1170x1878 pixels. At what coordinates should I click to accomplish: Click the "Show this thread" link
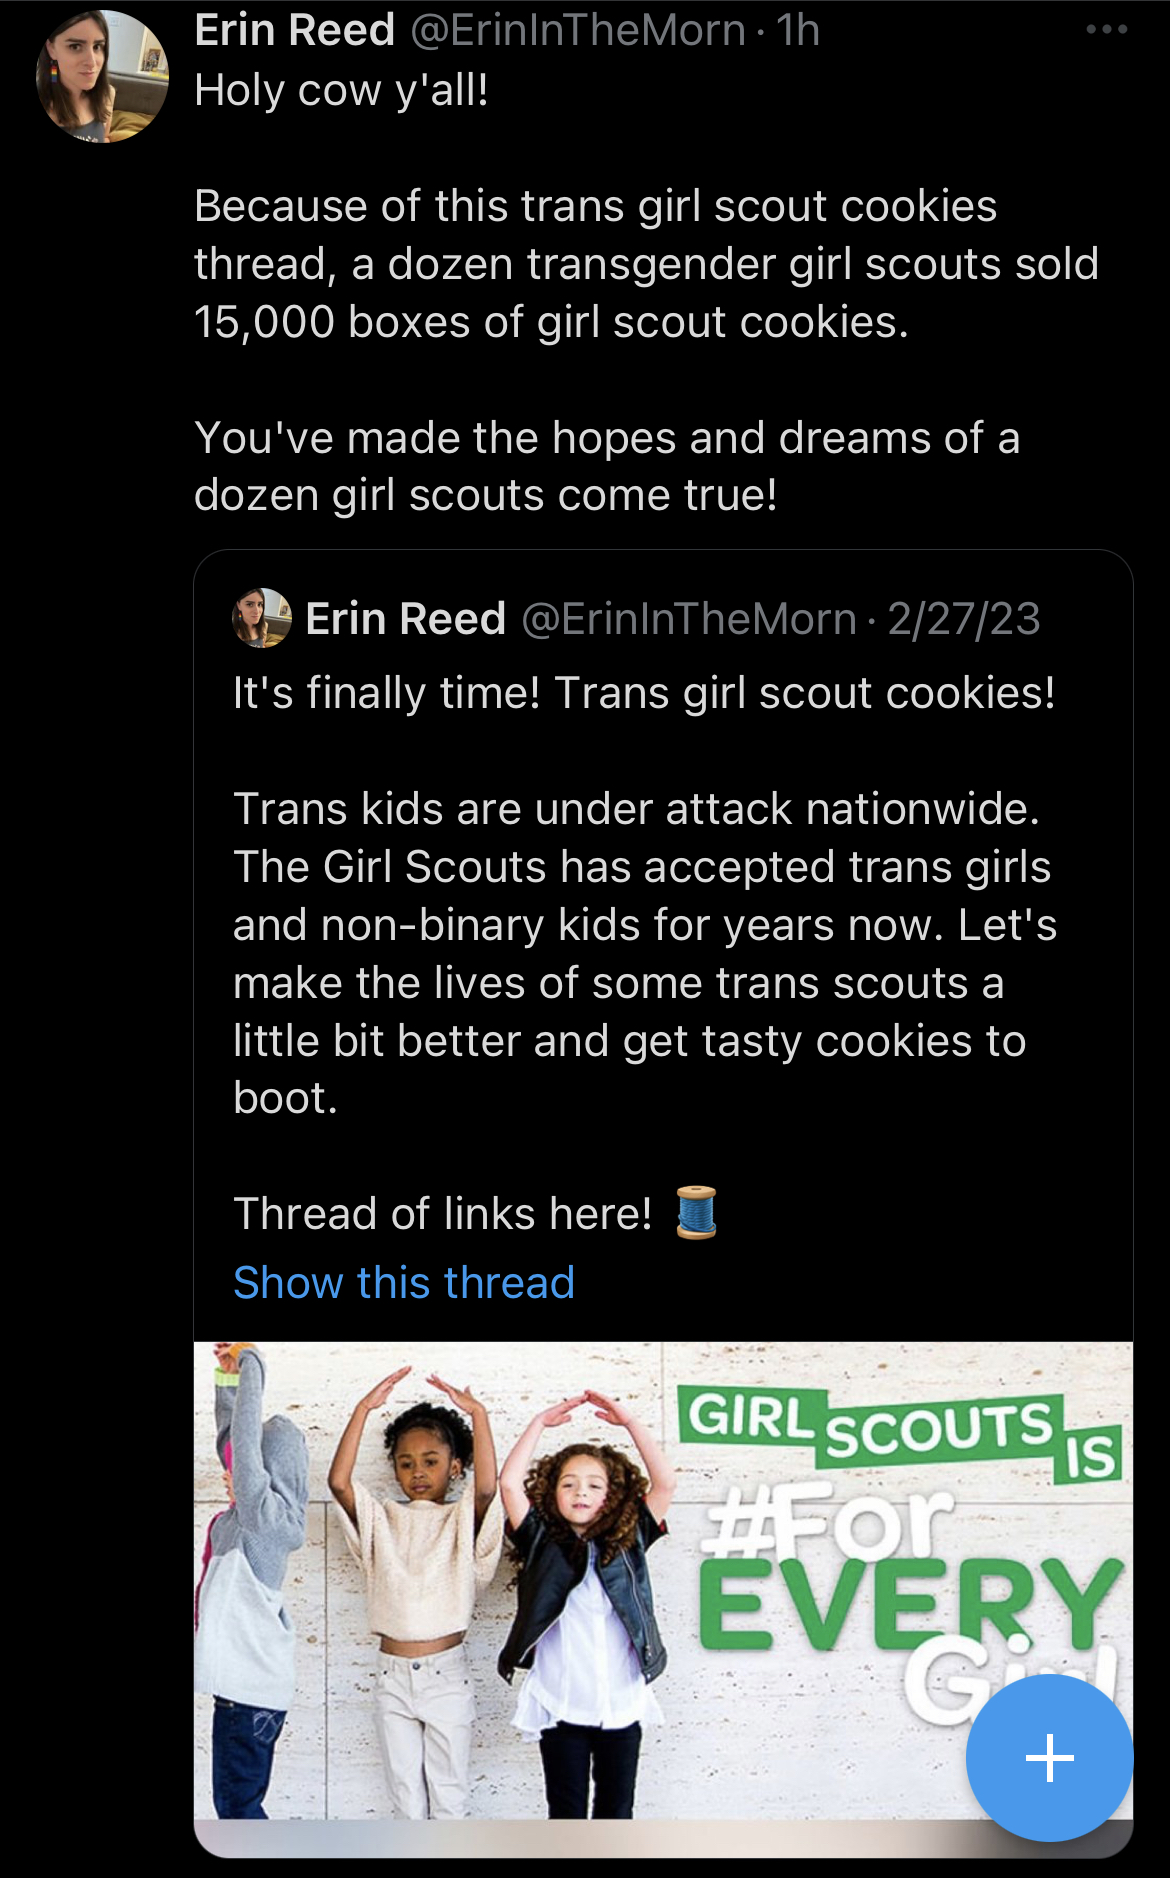(x=404, y=1282)
